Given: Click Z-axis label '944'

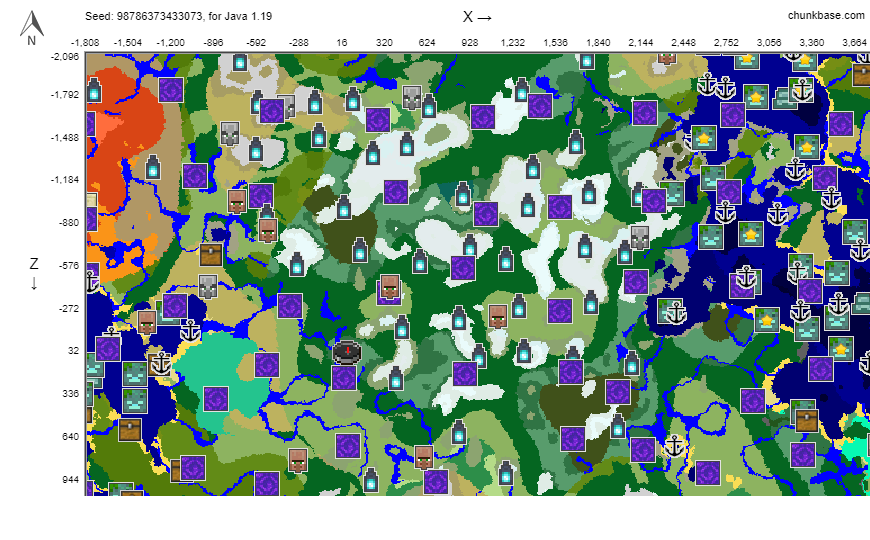Looking at the screenshot, I should click(x=71, y=480).
